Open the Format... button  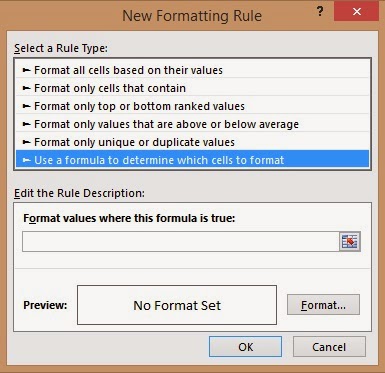(x=323, y=305)
